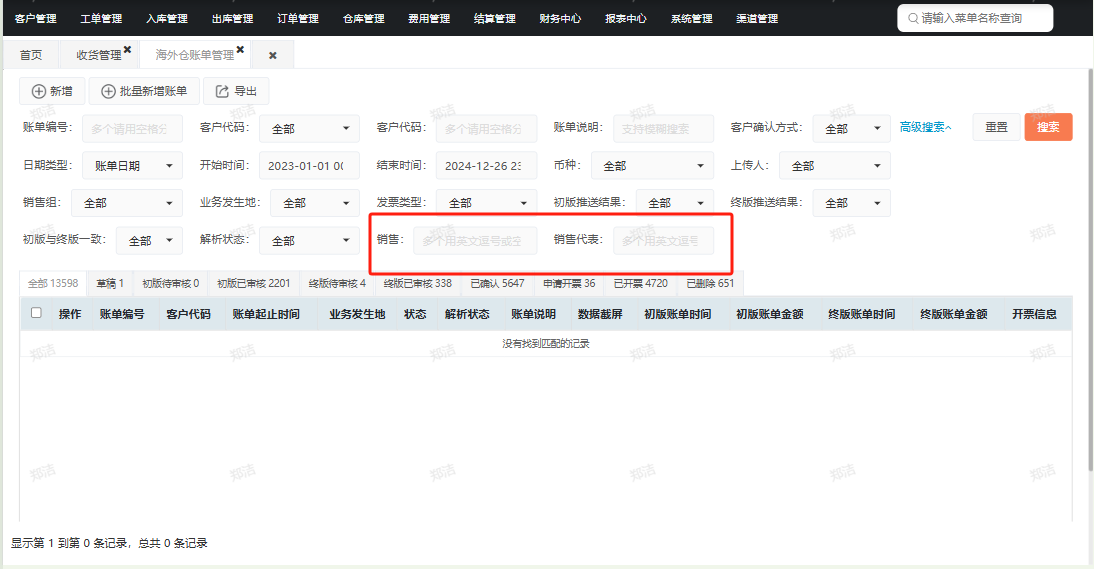Open the 仓库管理 menu
1094x569 pixels.
click(x=364, y=18)
